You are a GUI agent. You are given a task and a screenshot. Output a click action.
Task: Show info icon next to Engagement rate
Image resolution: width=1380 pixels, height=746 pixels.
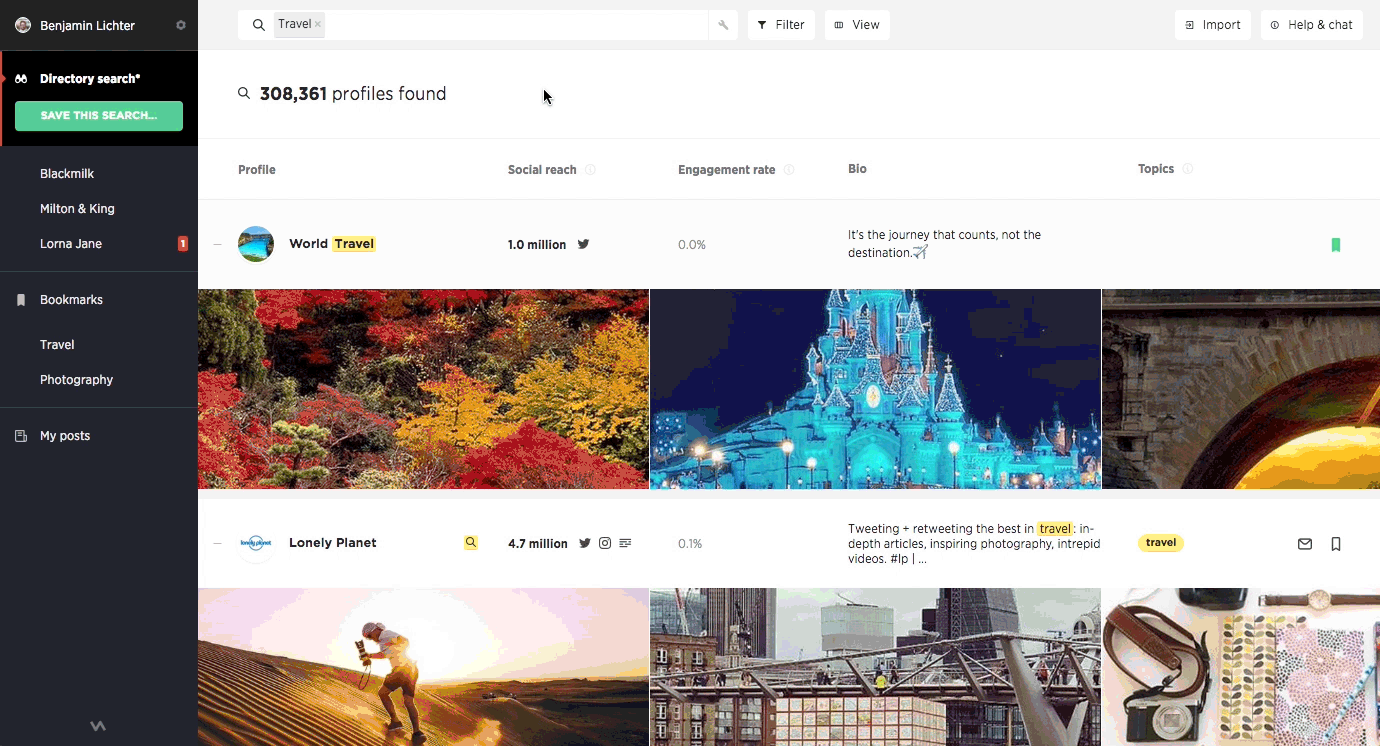[789, 170]
